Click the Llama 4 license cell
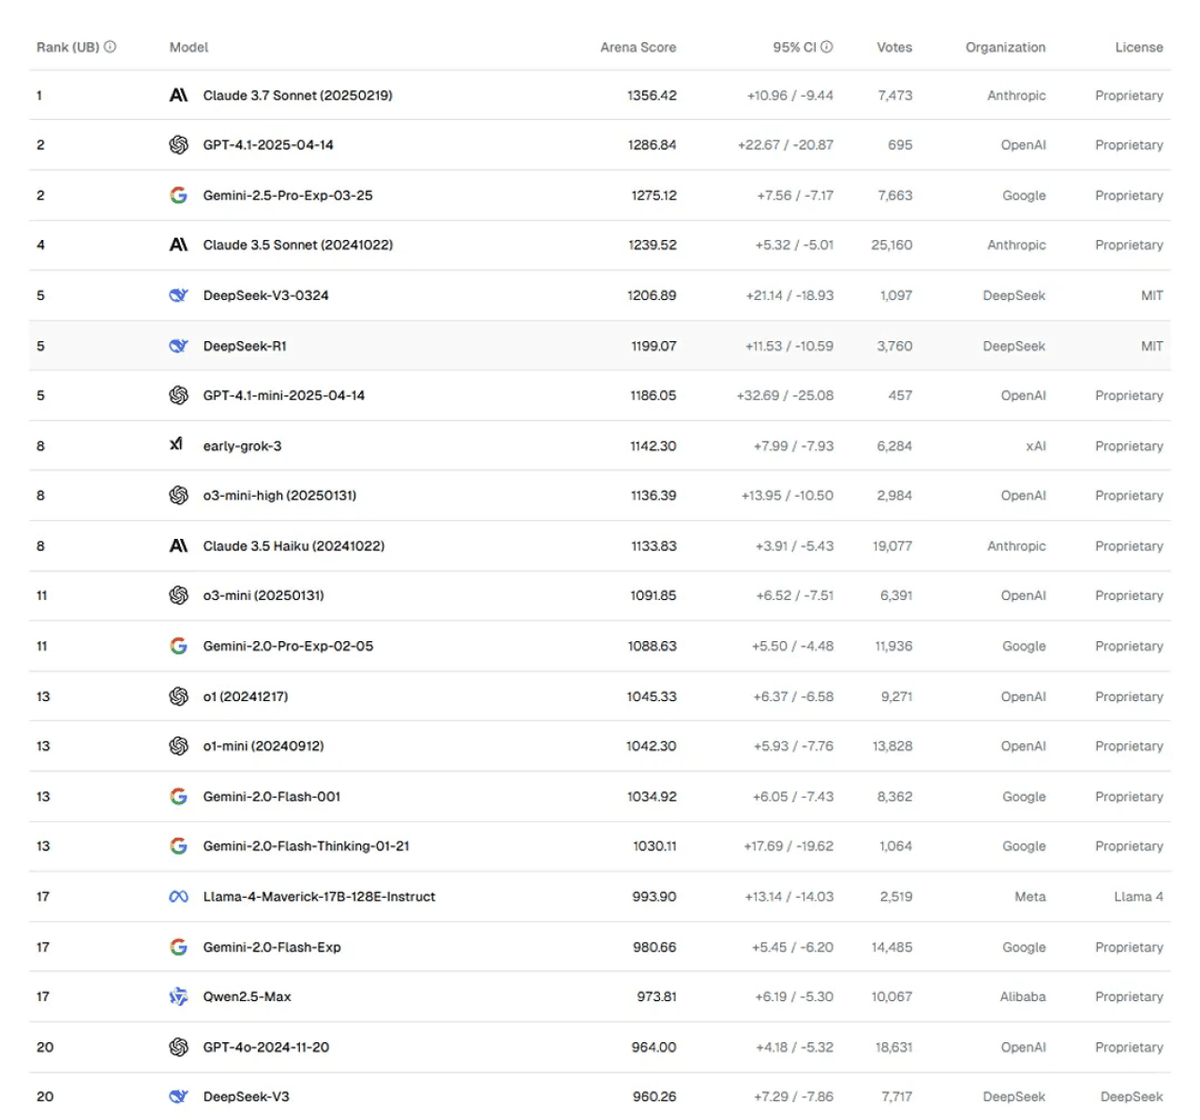The width and height of the screenshot is (1200, 1120). click(1139, 897)
